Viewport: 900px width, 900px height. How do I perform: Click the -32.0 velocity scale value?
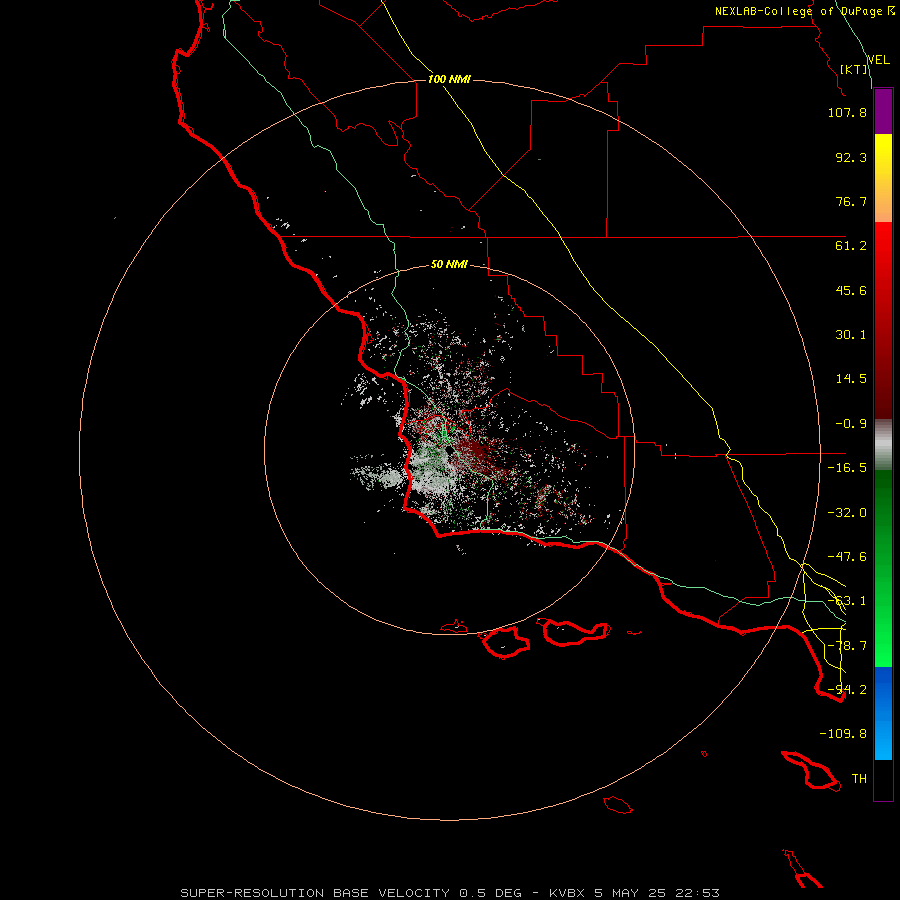[847, 513]
